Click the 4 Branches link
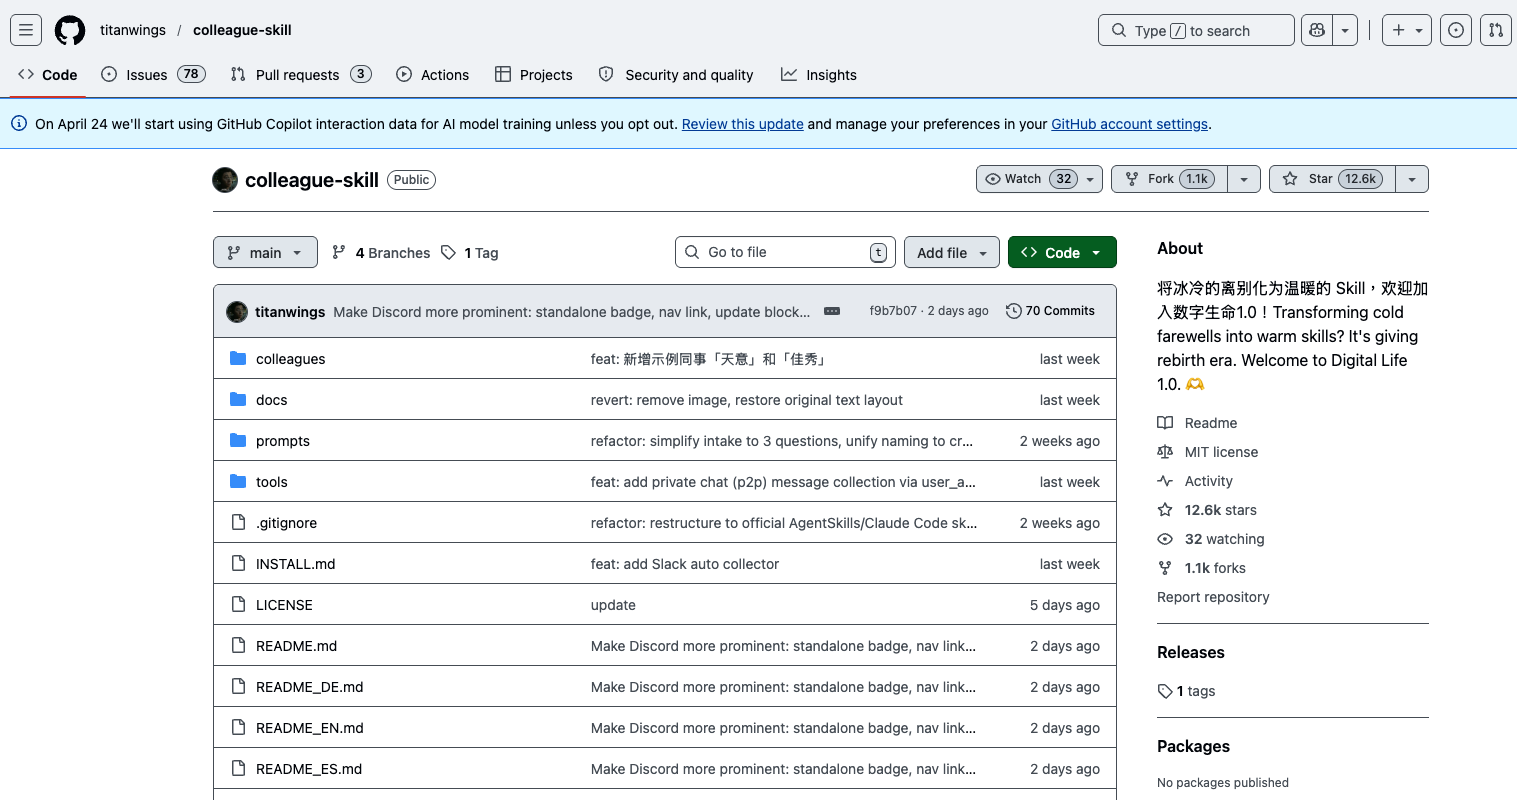This screenshot has width=1517, height=800. pyautogui.click(x=381, y=253)
